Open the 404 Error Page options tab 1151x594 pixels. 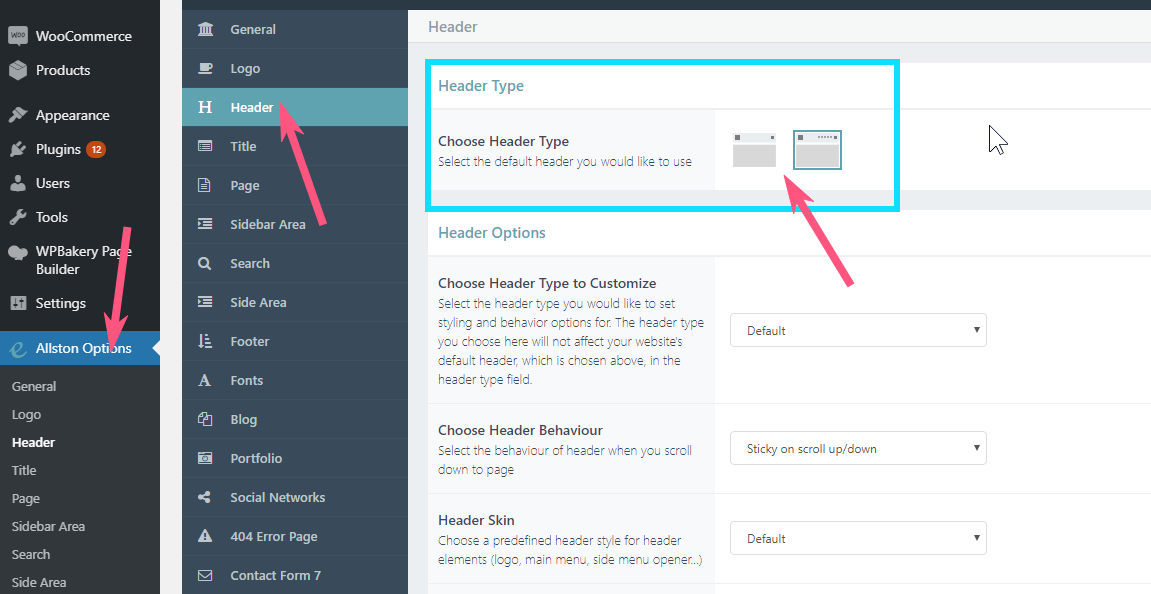pyautogui.click(x=295, y=536)
